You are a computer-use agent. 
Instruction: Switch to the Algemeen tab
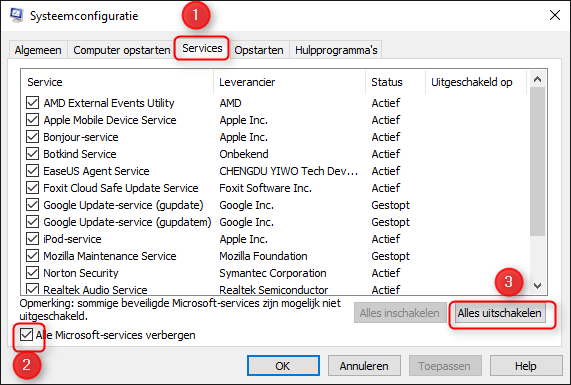[38, 50]
